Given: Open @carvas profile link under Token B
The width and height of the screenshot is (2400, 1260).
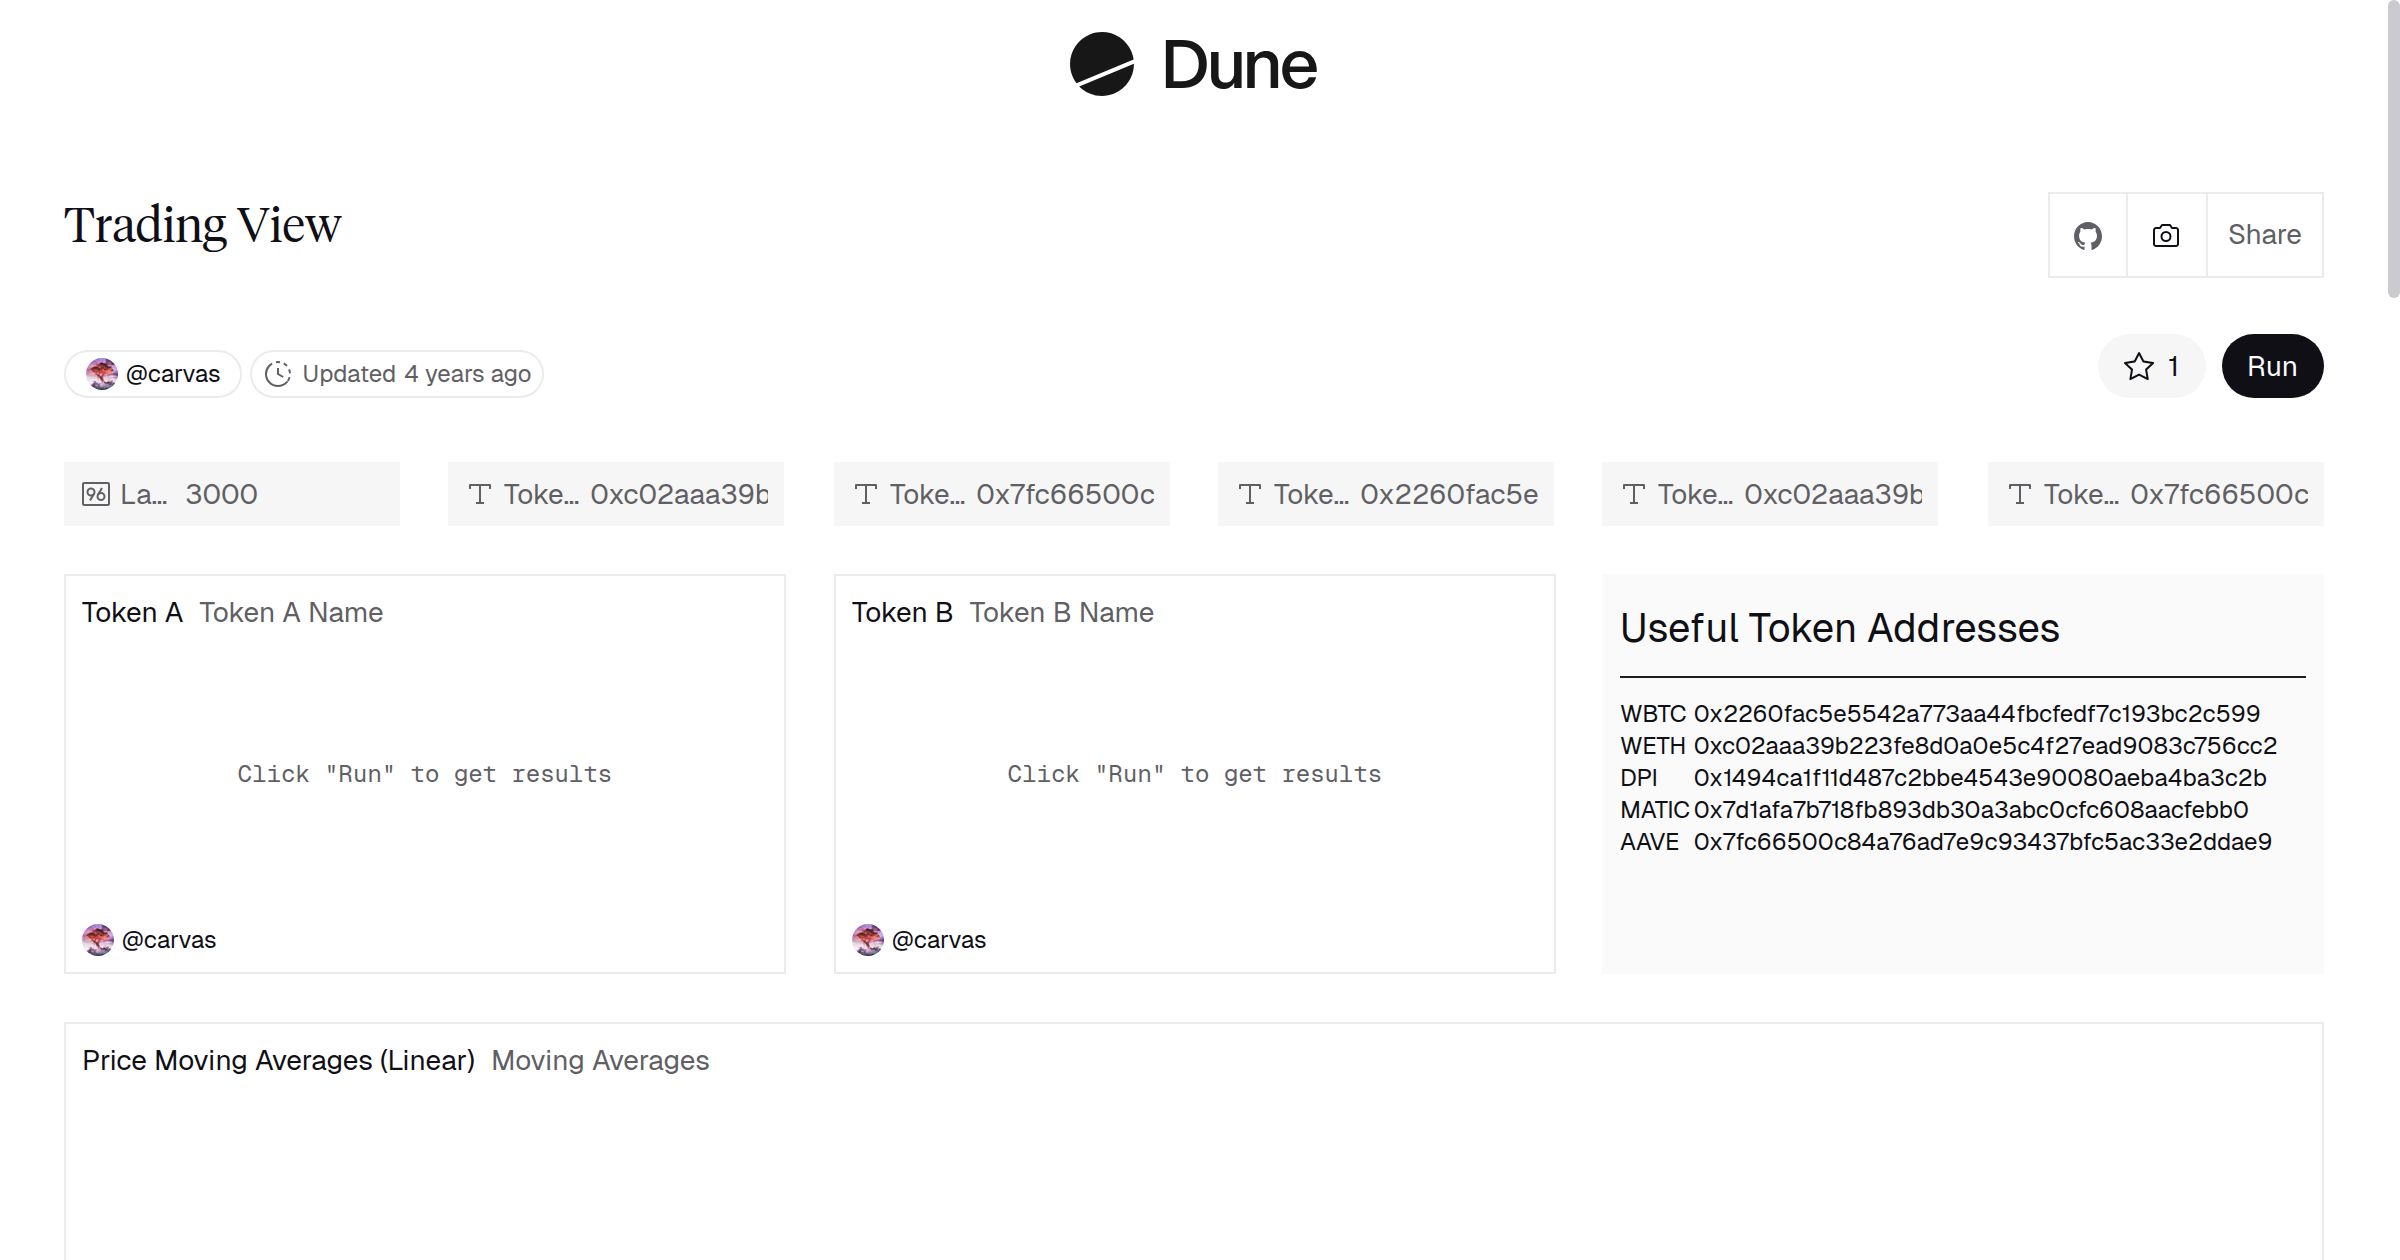Looking at the screenshot, I should [x=938, y=940].
